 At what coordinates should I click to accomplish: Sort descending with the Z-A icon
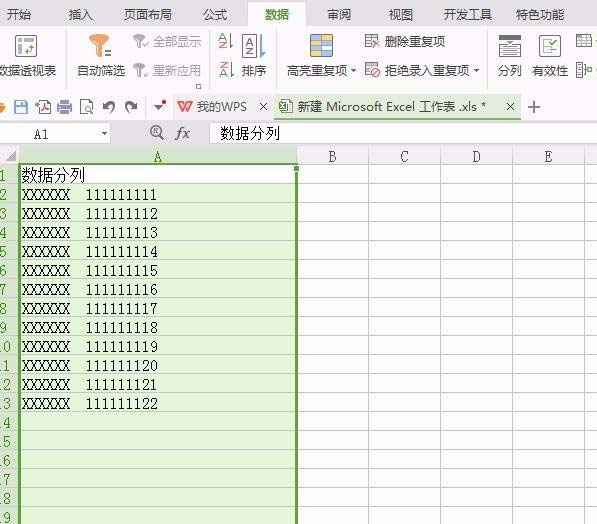click(225, 70)
